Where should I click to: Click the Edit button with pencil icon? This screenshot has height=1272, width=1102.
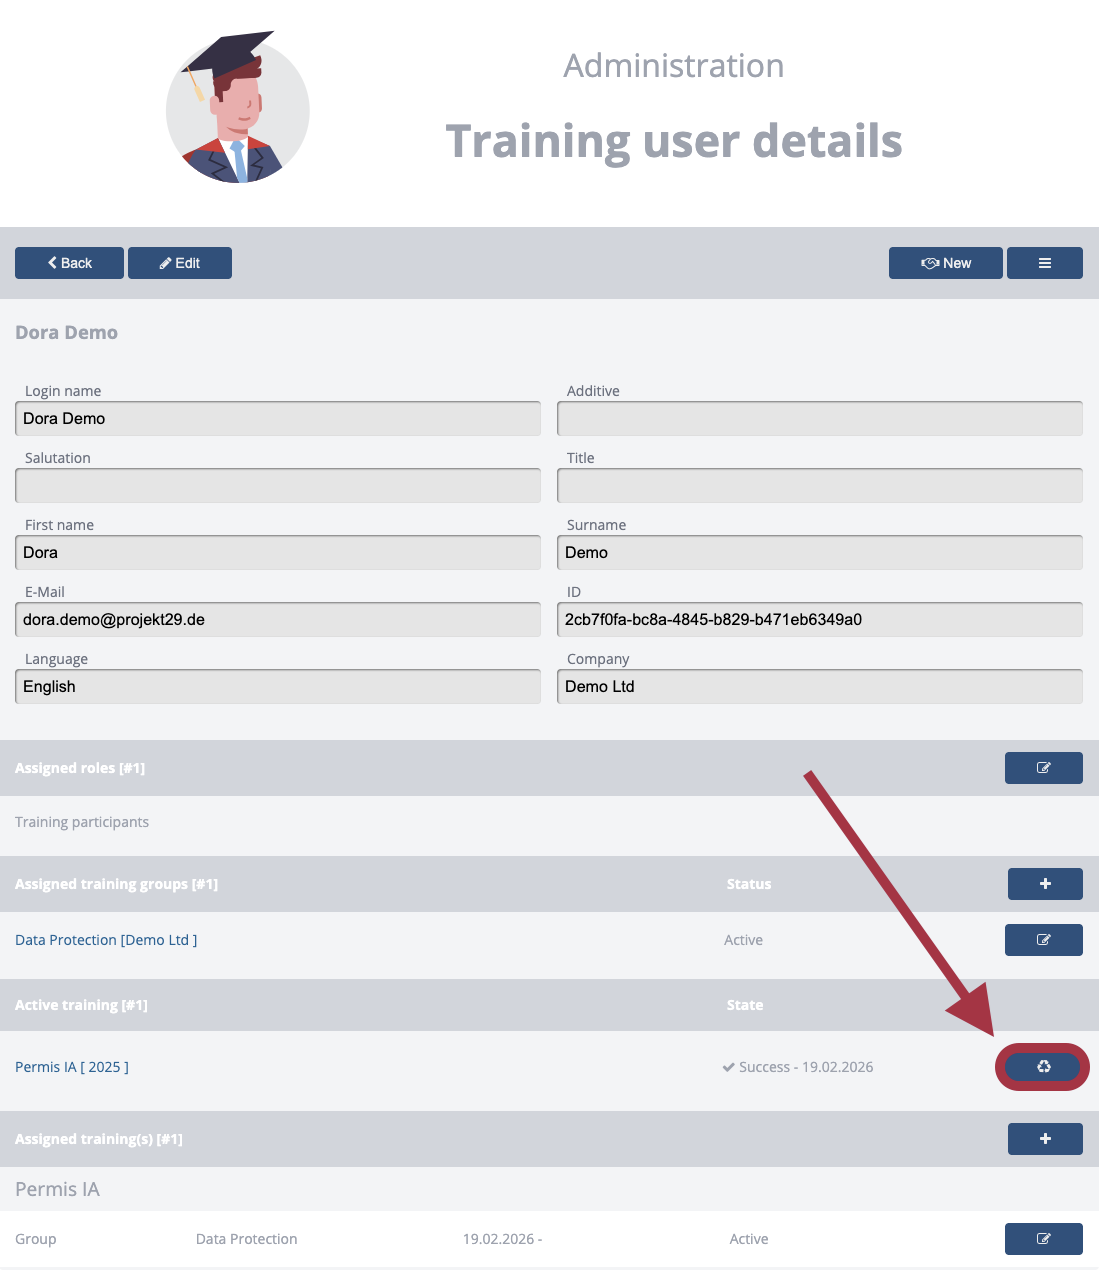click(x=180, y=263)
